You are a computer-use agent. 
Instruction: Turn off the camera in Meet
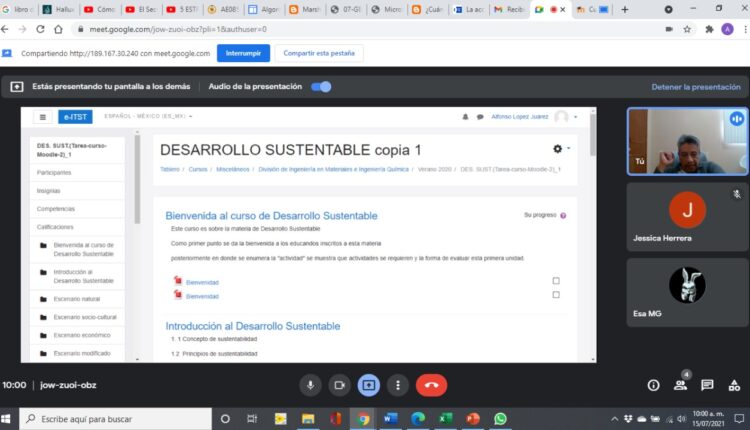pos(339,385)
